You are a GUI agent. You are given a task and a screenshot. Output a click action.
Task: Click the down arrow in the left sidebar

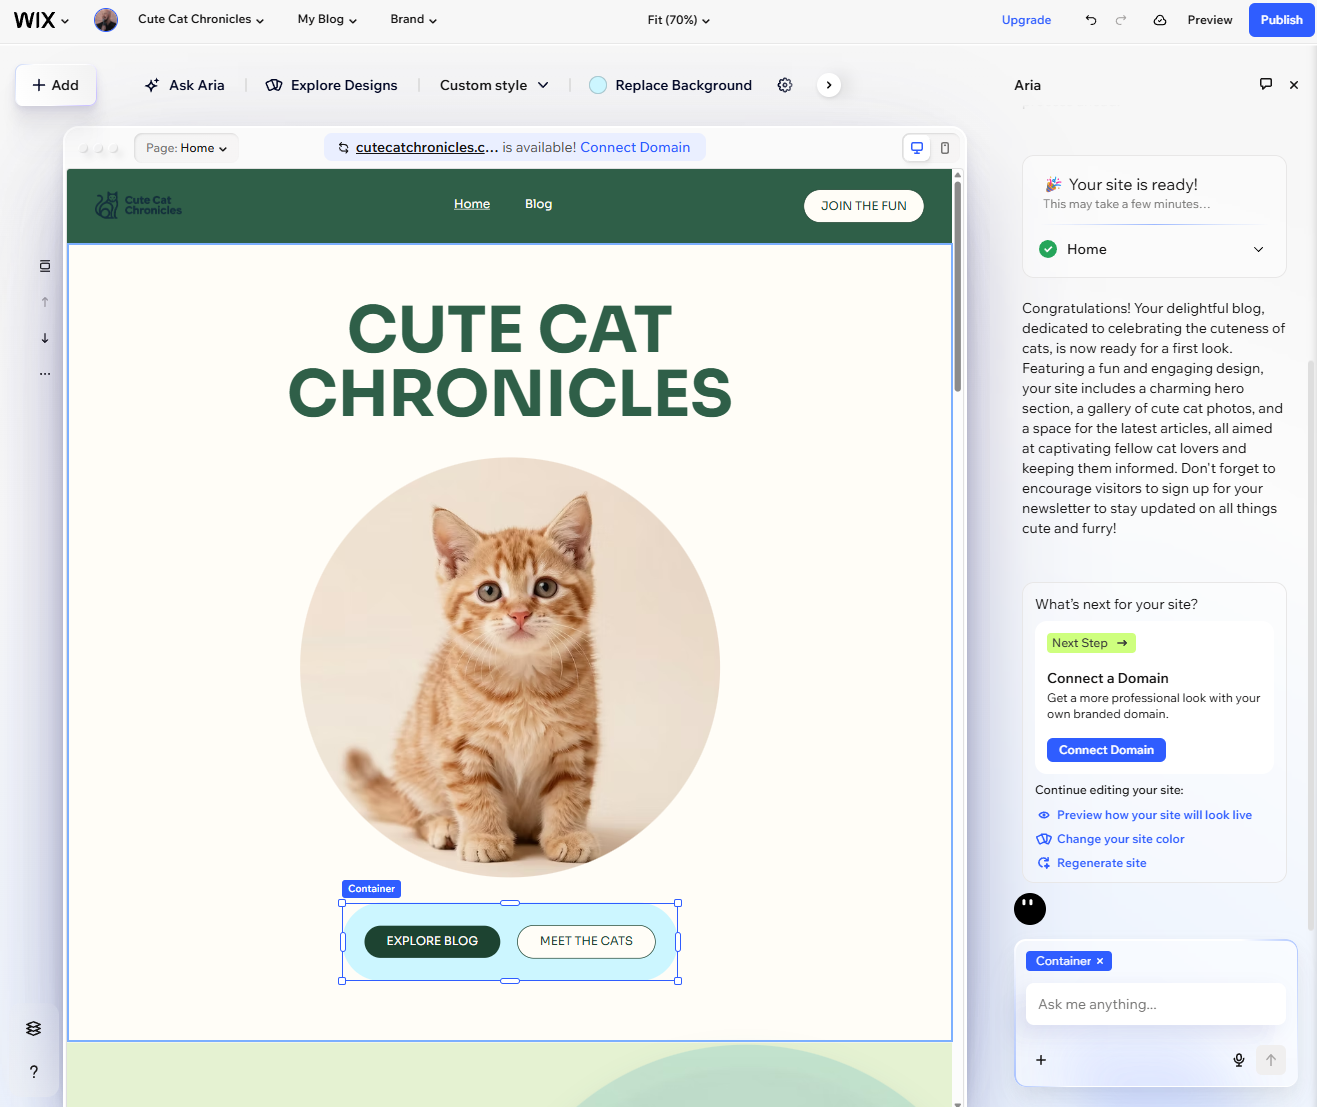click(x=44, y=338)
